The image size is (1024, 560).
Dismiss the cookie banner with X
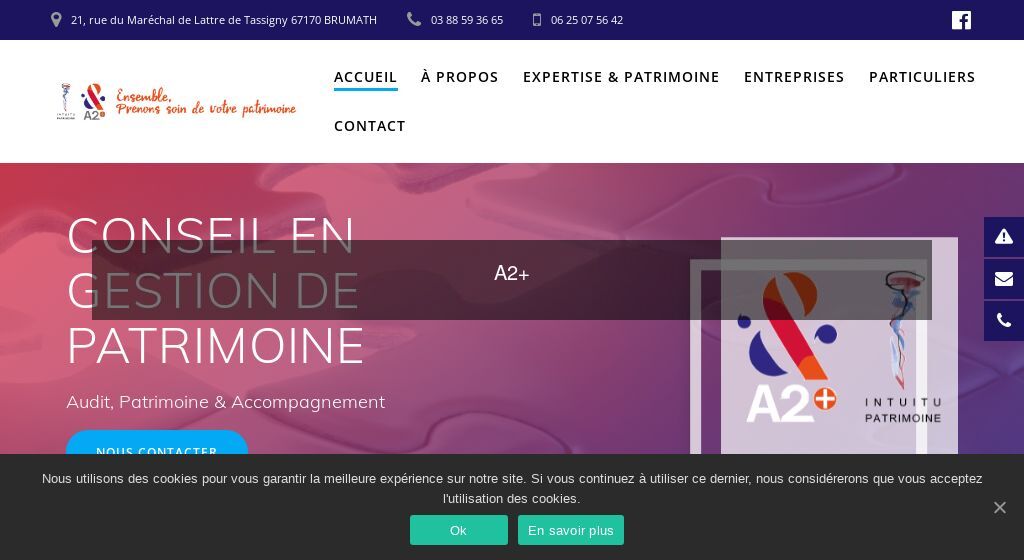[x=1000, y=507]
